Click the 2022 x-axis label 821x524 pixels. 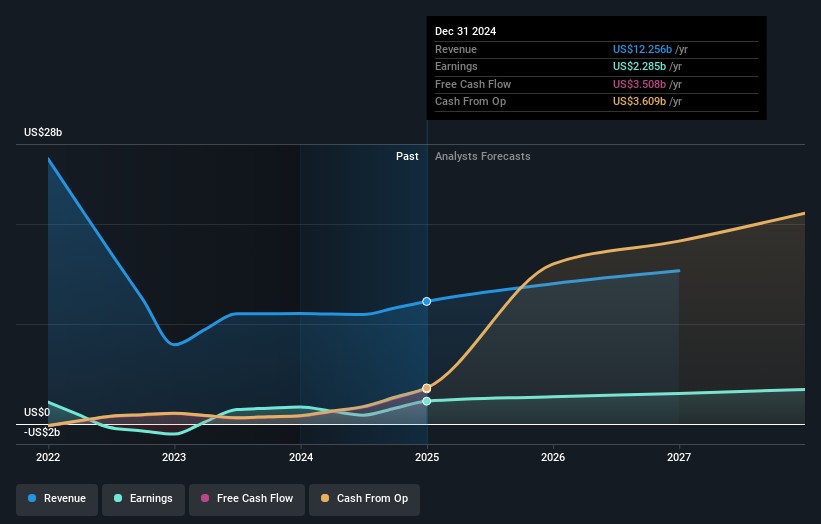click(48, 458)
